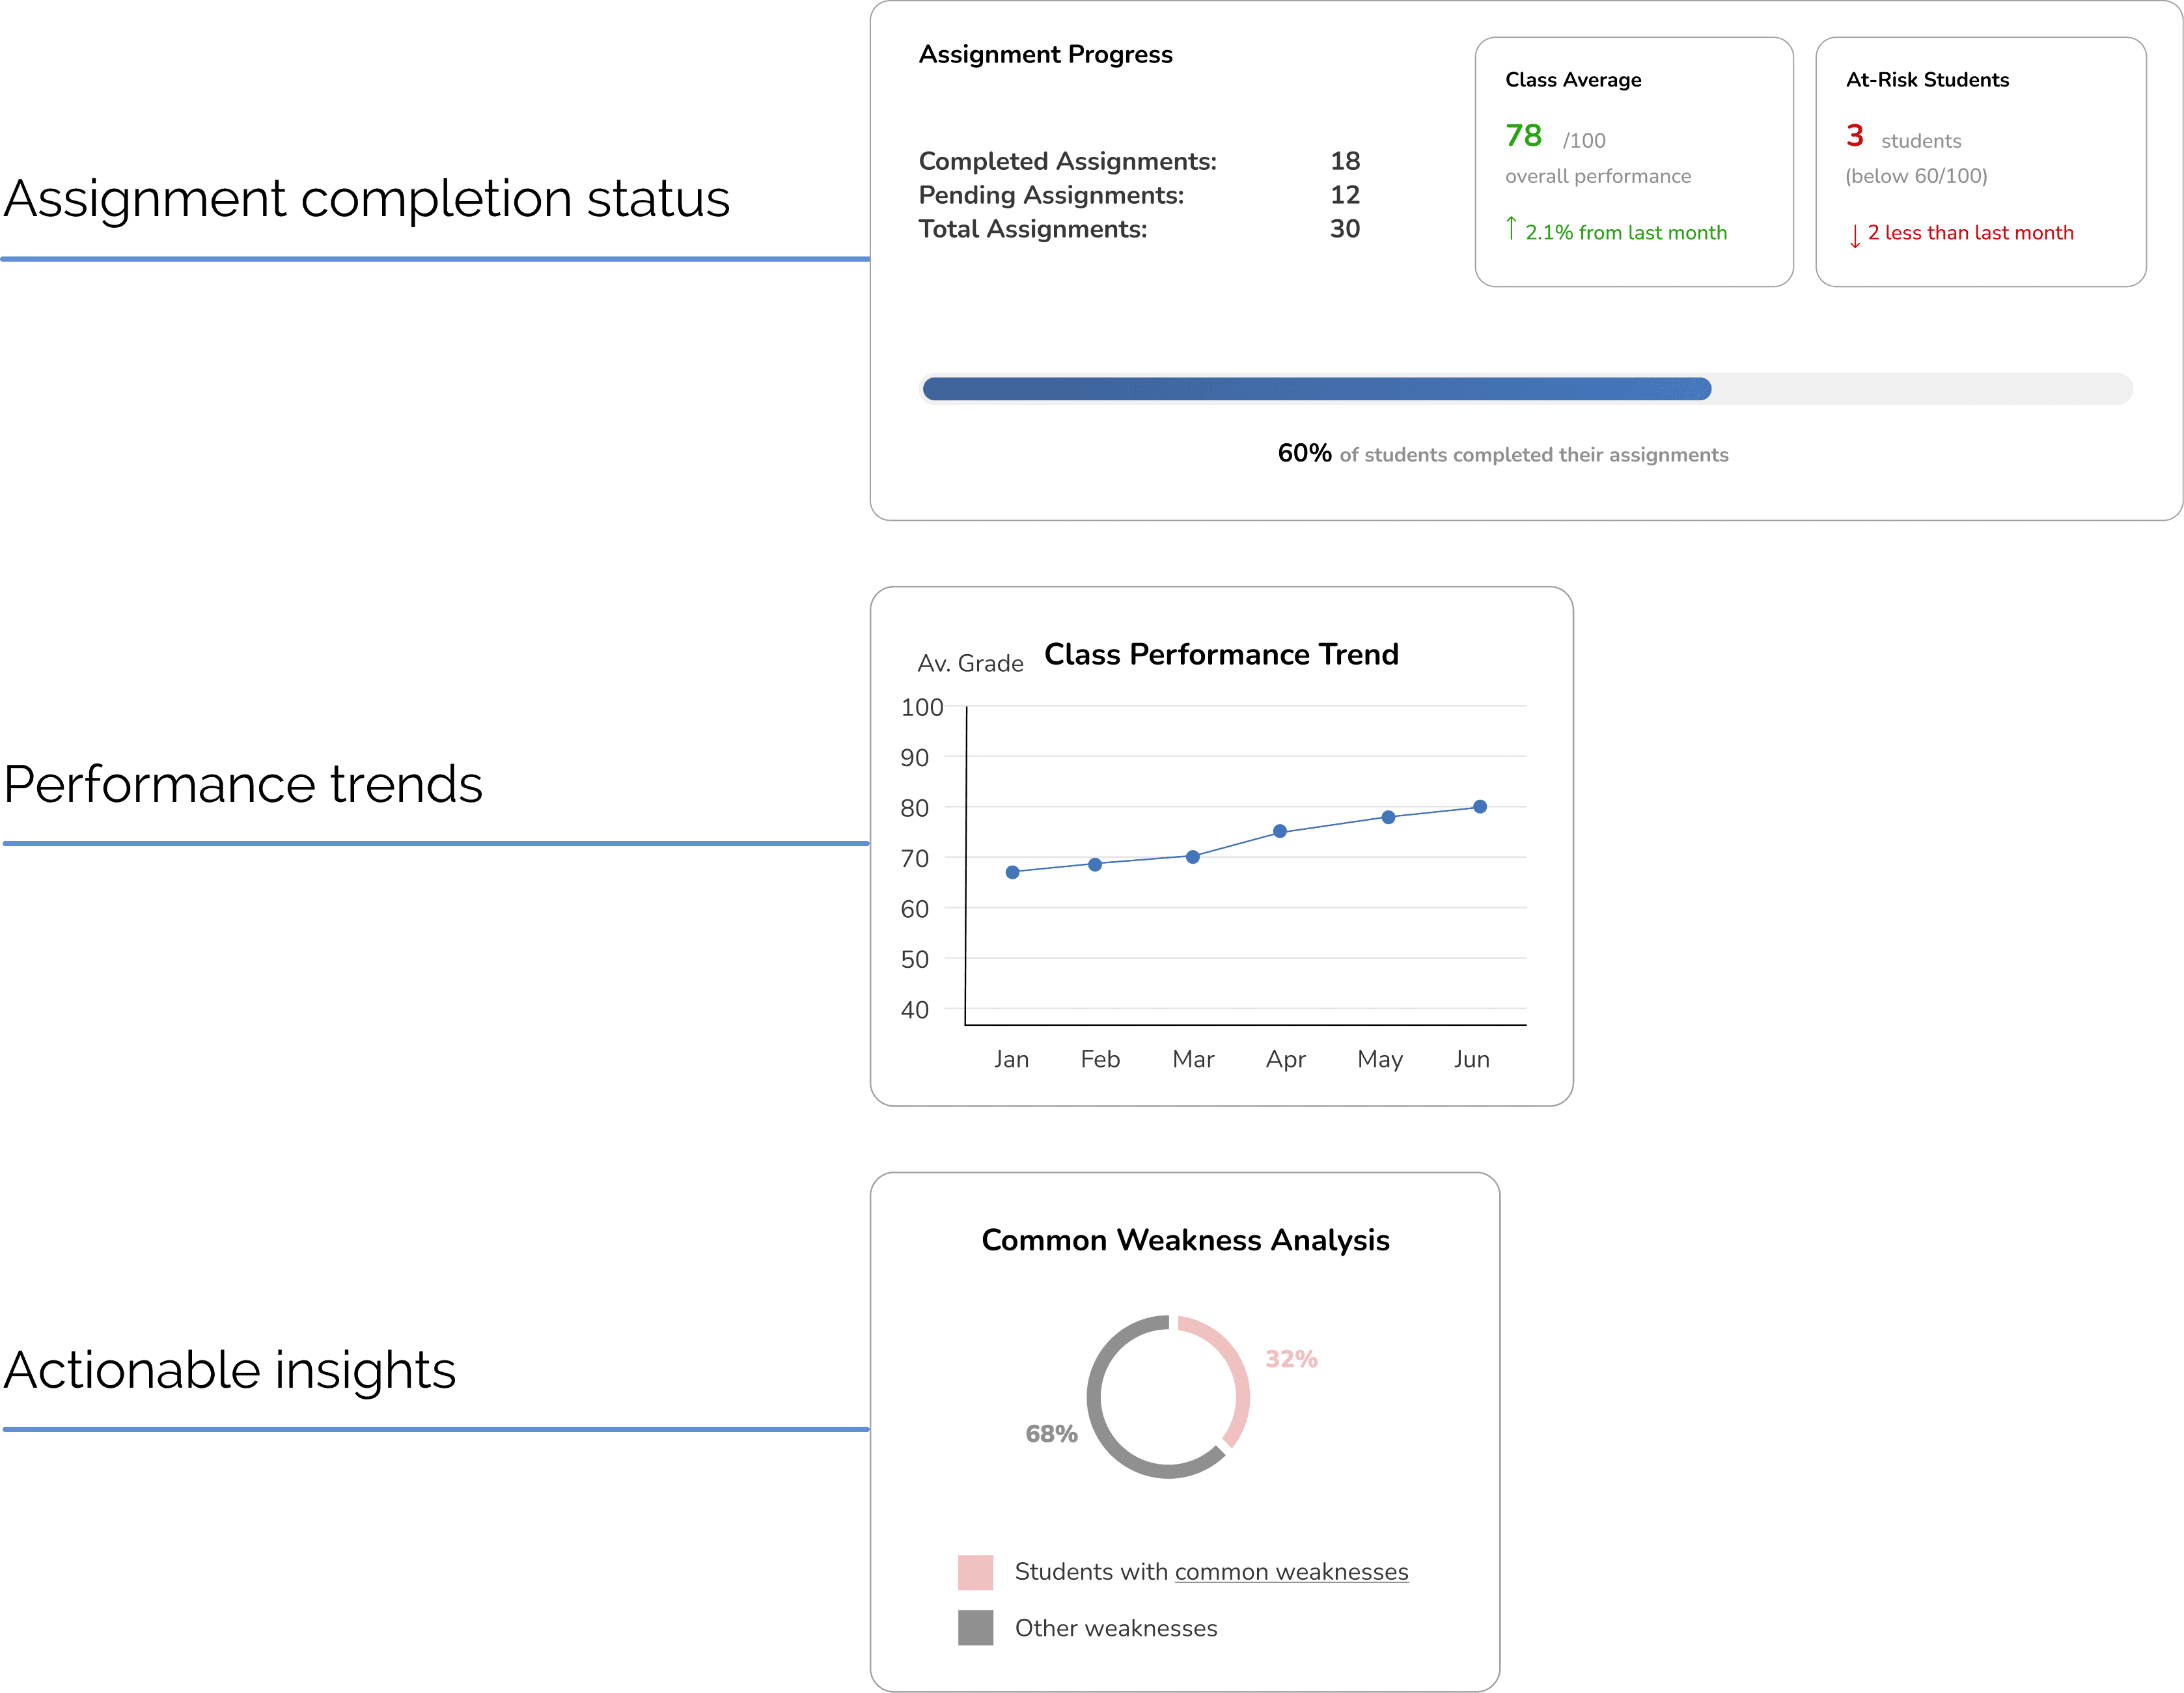
Task: Click the pink legend color square
Action: coord(975,1572)
